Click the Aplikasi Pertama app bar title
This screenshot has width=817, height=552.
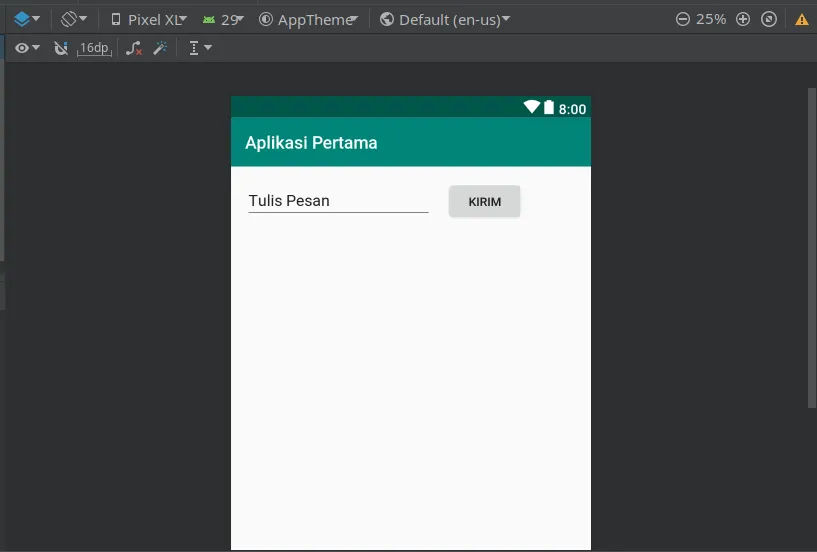click(311, 142)
